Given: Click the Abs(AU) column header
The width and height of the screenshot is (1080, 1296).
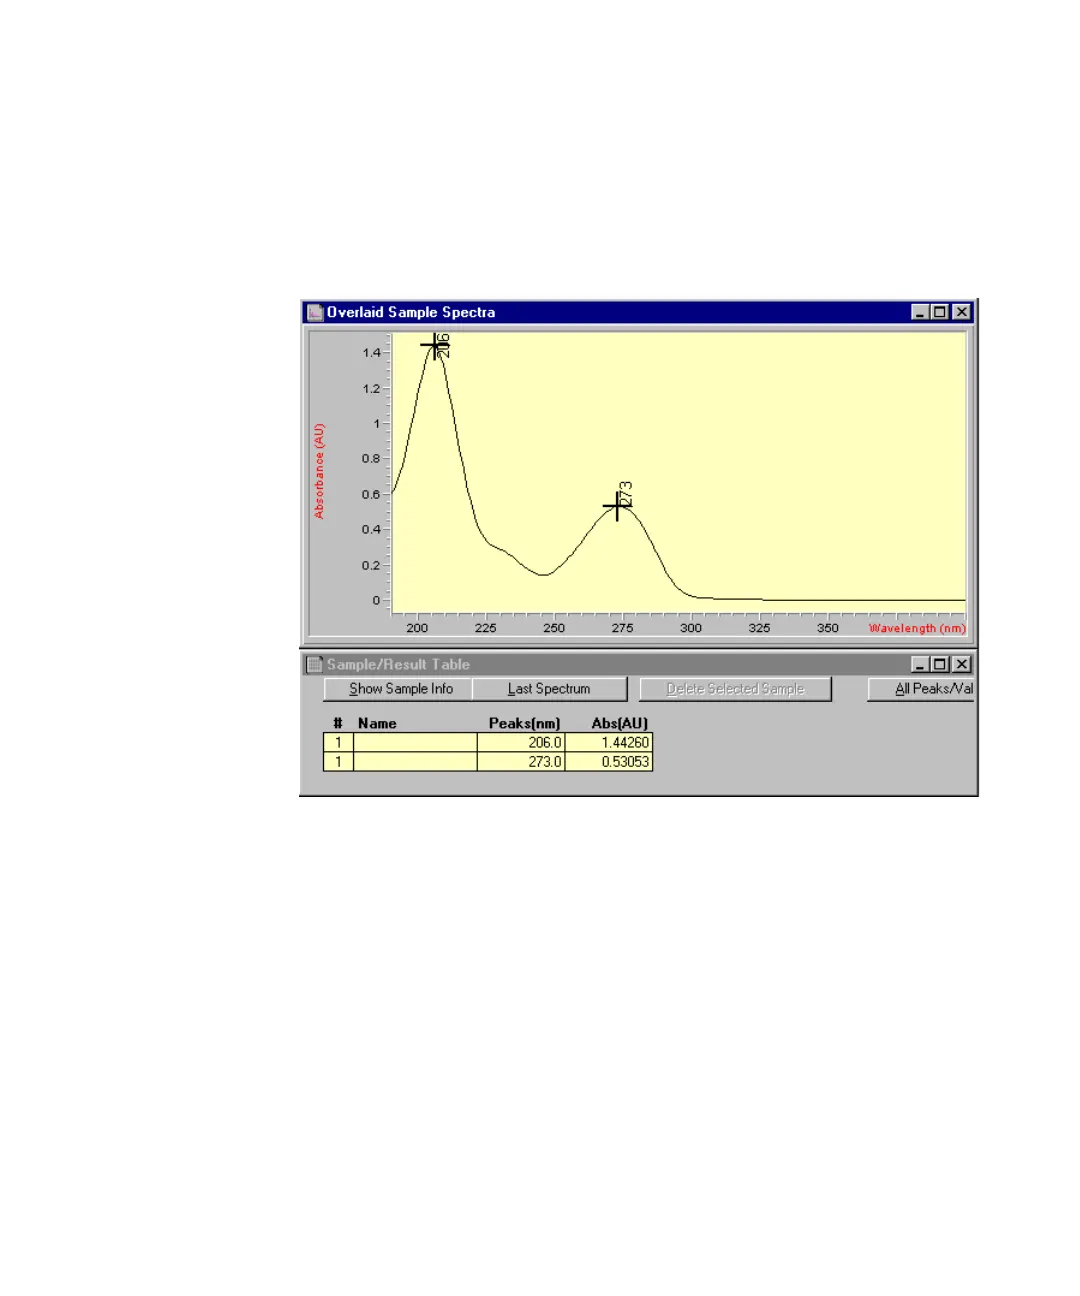Looking at the screenshot, I should click(x=620, y=723).
